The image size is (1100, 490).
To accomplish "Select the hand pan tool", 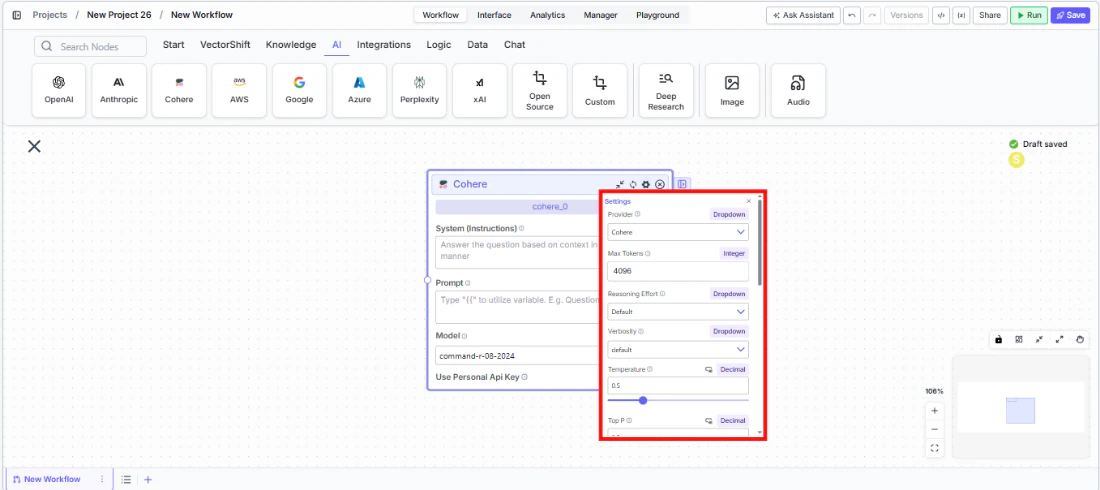I will [x=1080, y=339].
